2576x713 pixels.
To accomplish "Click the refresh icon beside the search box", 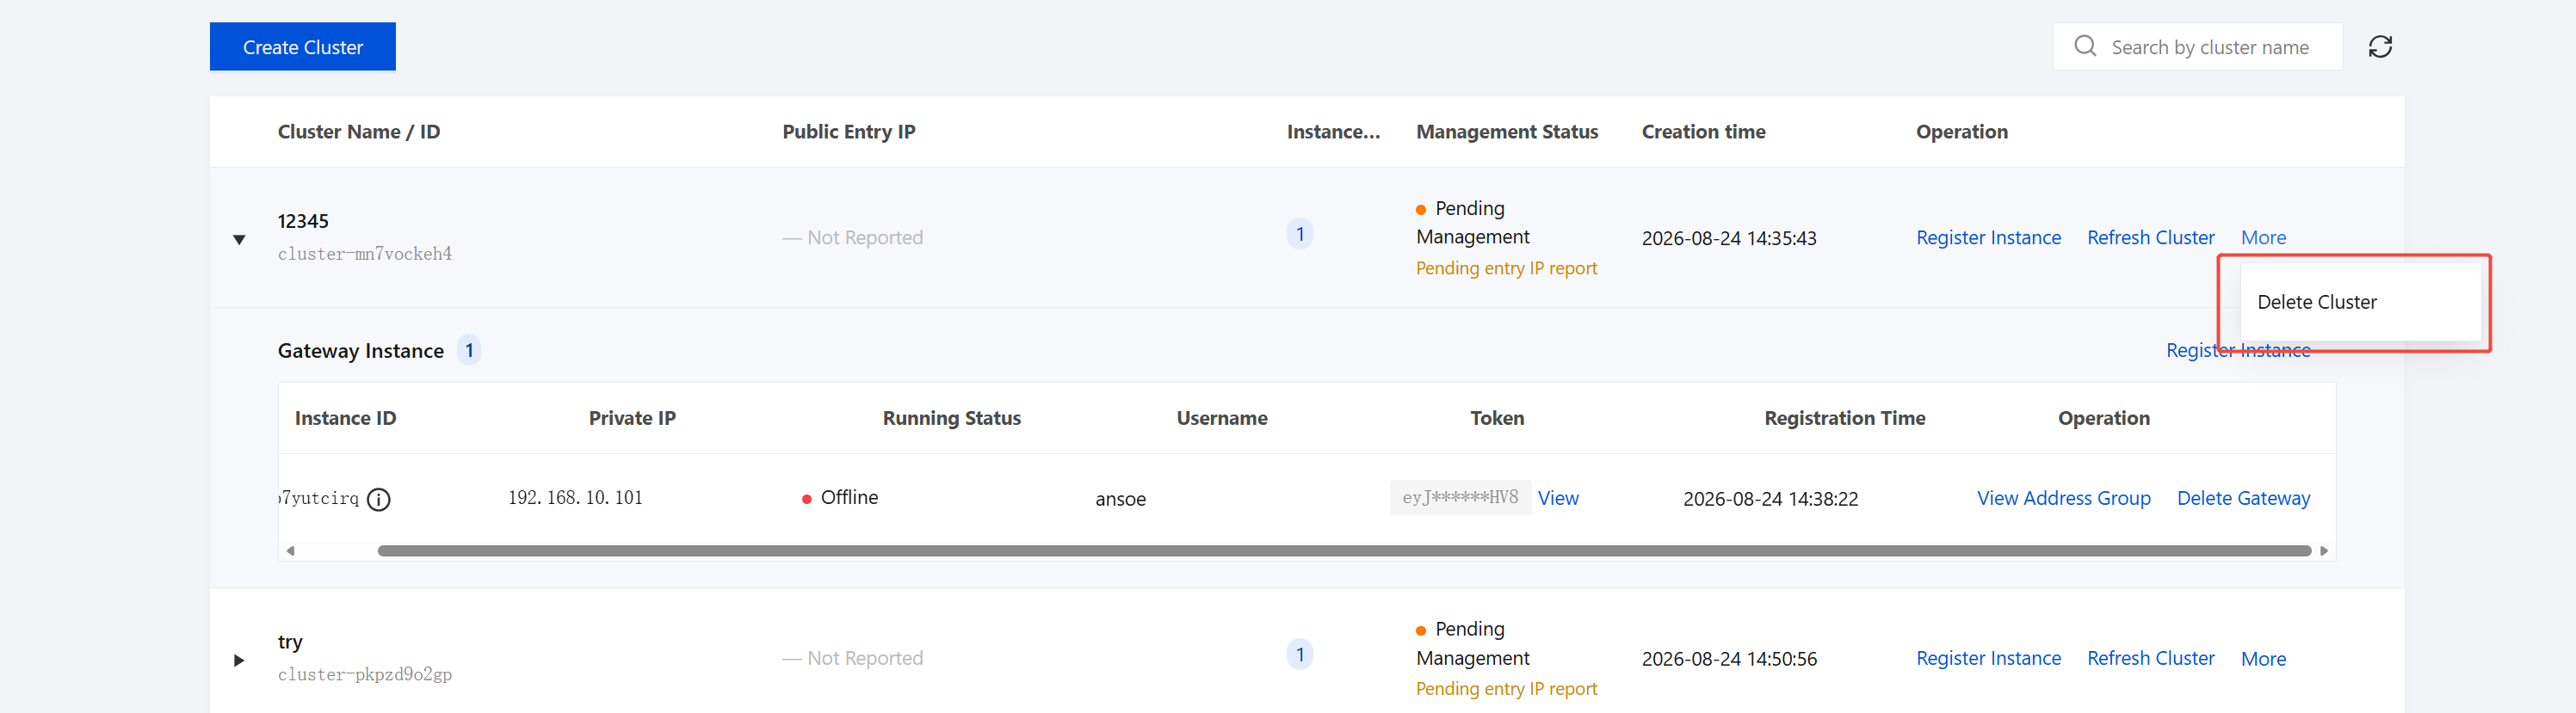I will [x=2380, y=47].
